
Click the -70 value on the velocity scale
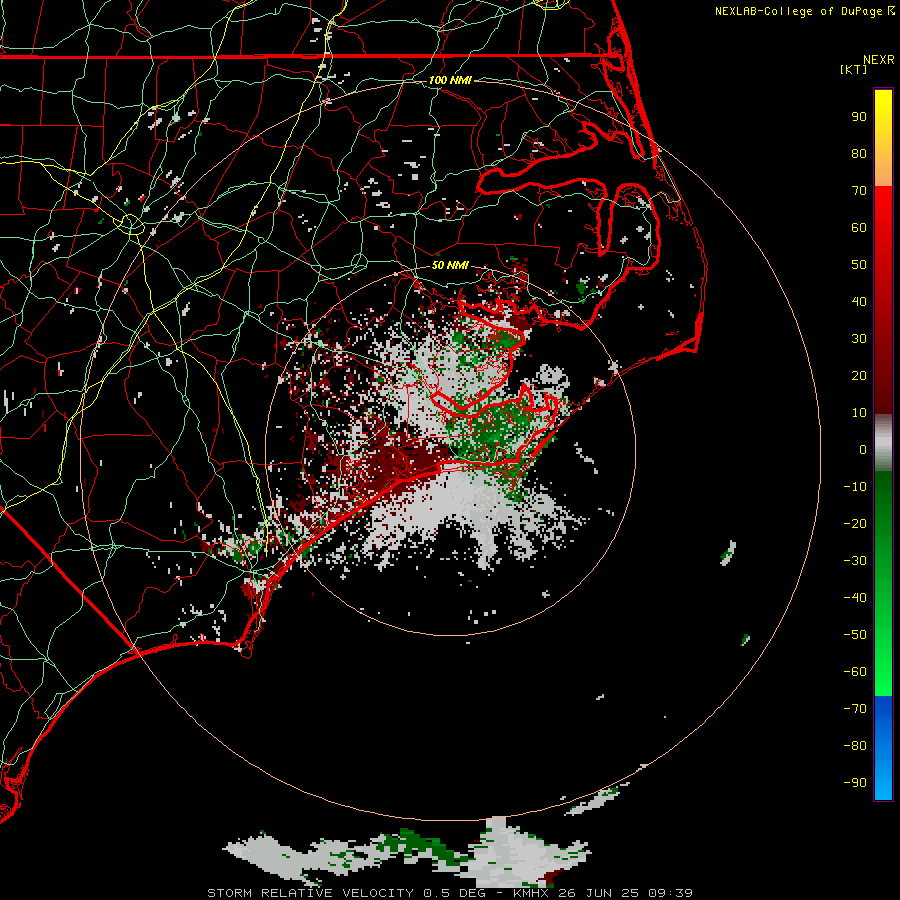click(855, 709)
